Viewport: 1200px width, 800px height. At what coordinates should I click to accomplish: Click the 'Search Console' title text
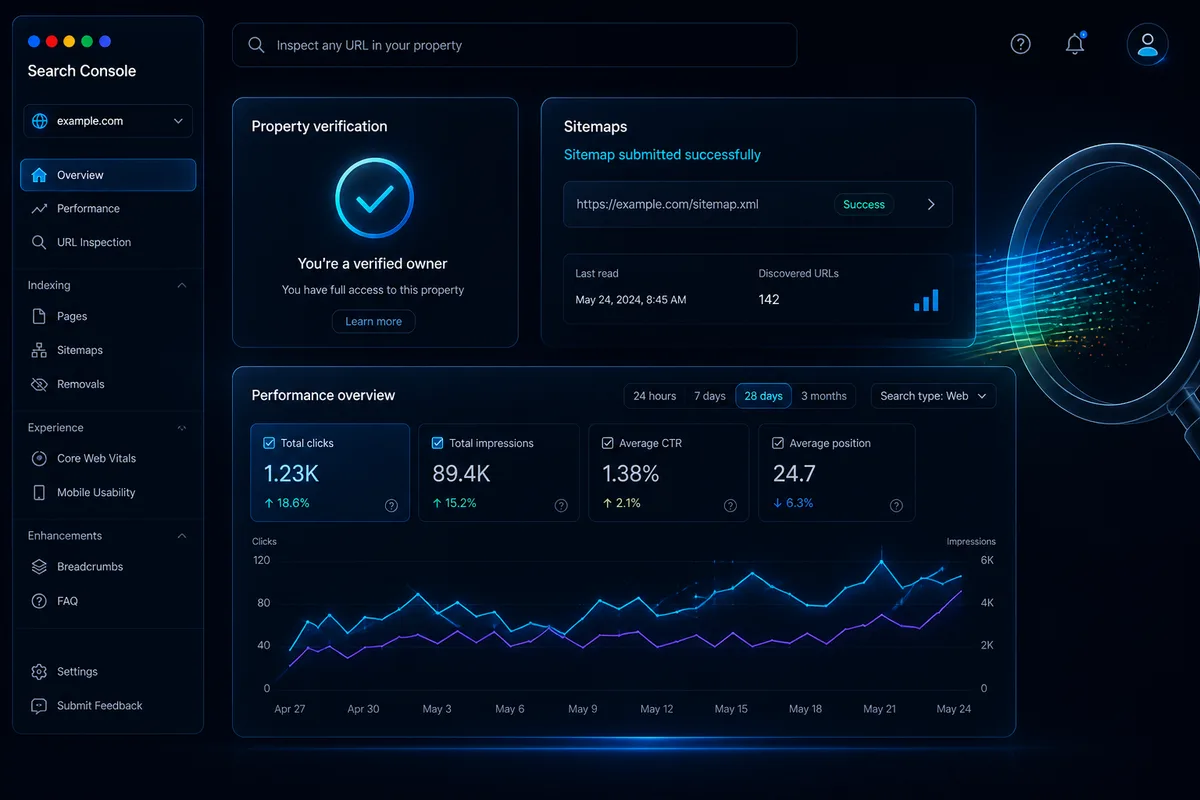[x=82, y=71]
